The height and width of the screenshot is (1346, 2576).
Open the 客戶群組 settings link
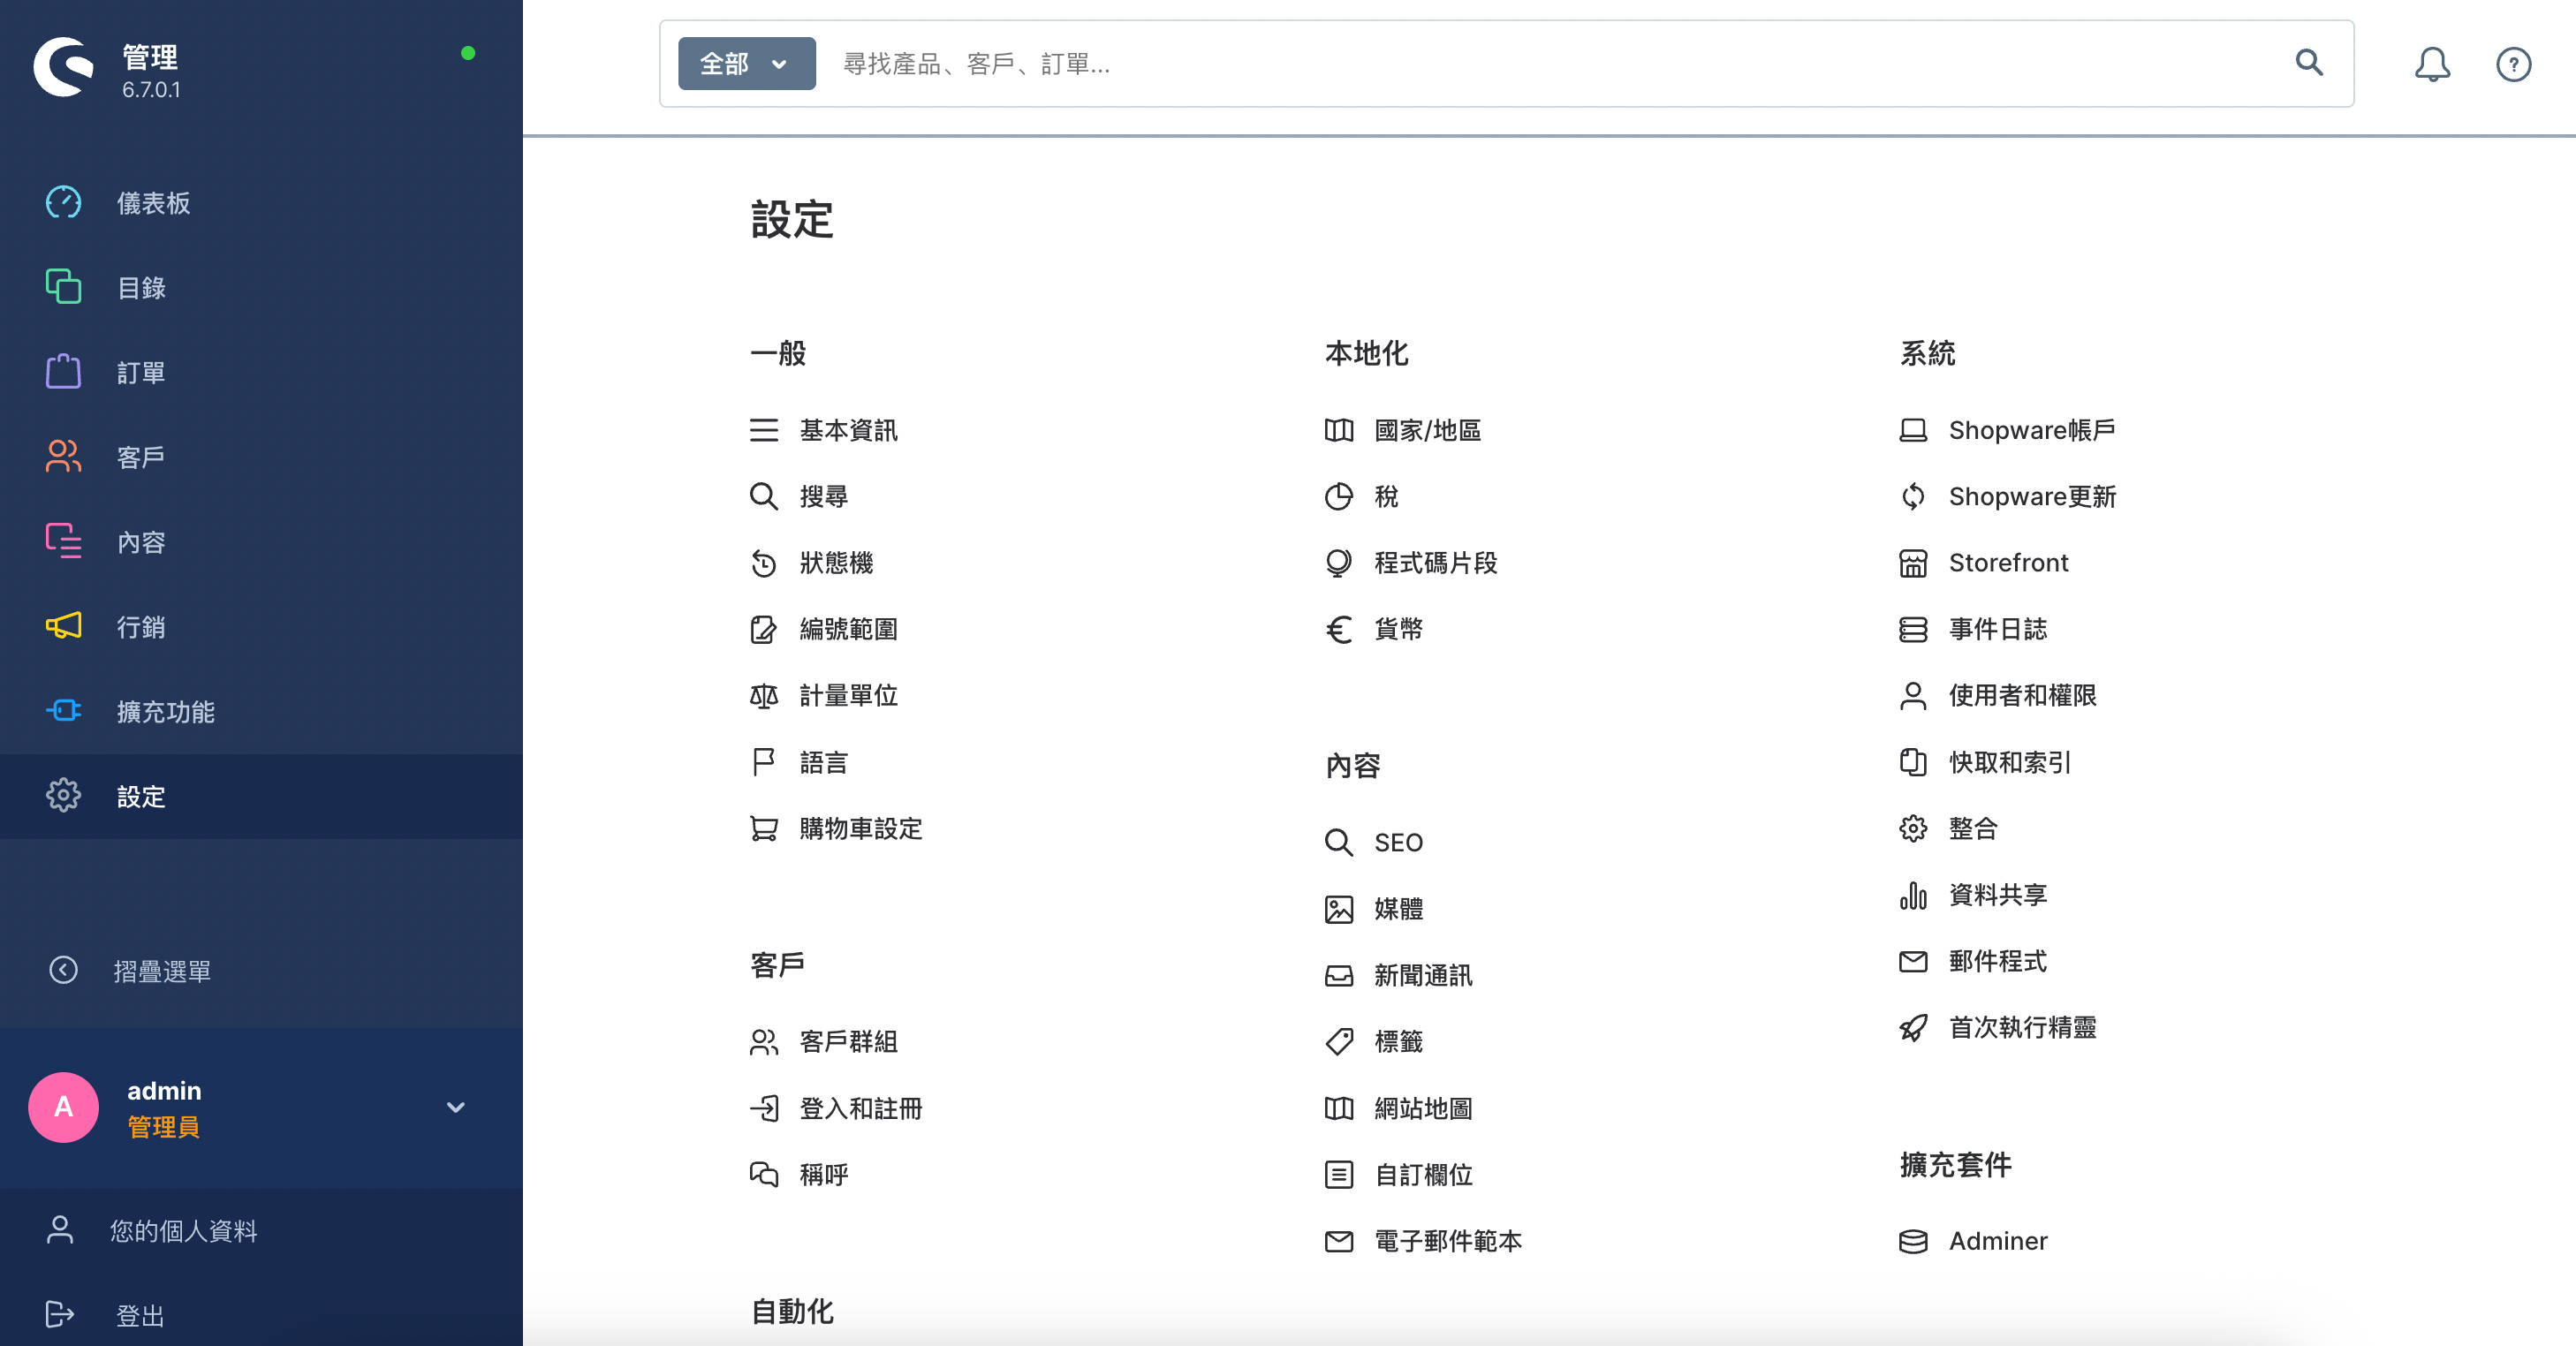click(x=848, y=1042)
